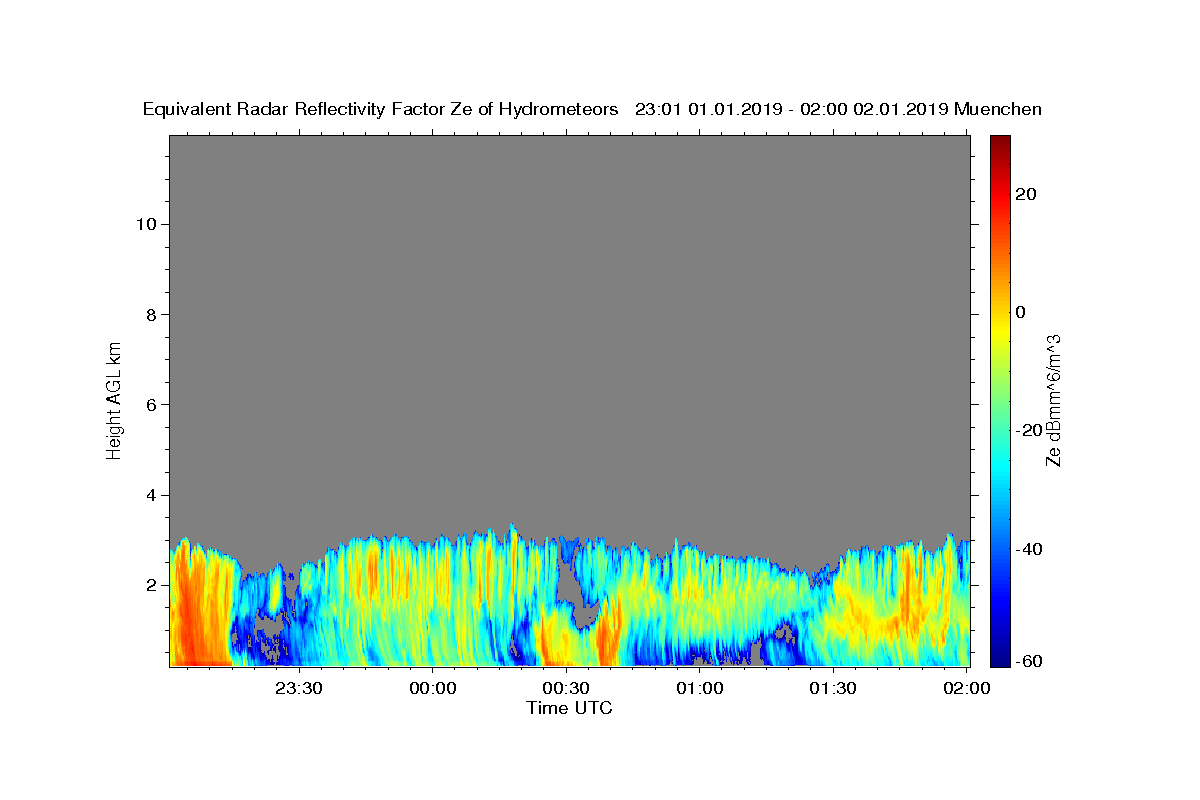
Task: Click the red echo column near 00:40
Action: 608,635
